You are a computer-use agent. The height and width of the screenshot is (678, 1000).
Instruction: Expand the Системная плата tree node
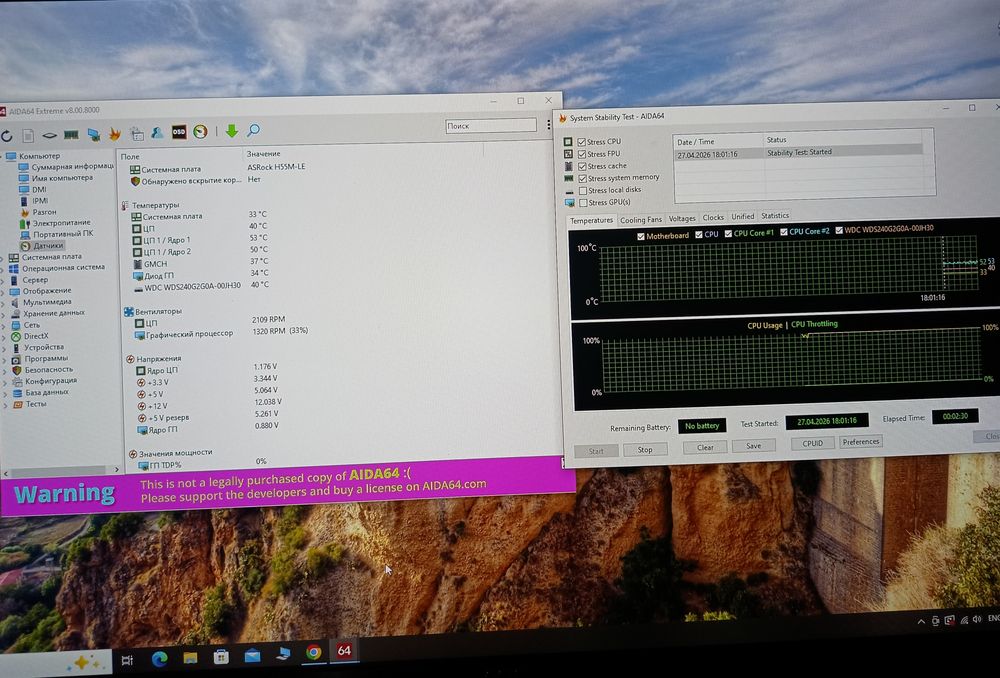click(2, 258)
